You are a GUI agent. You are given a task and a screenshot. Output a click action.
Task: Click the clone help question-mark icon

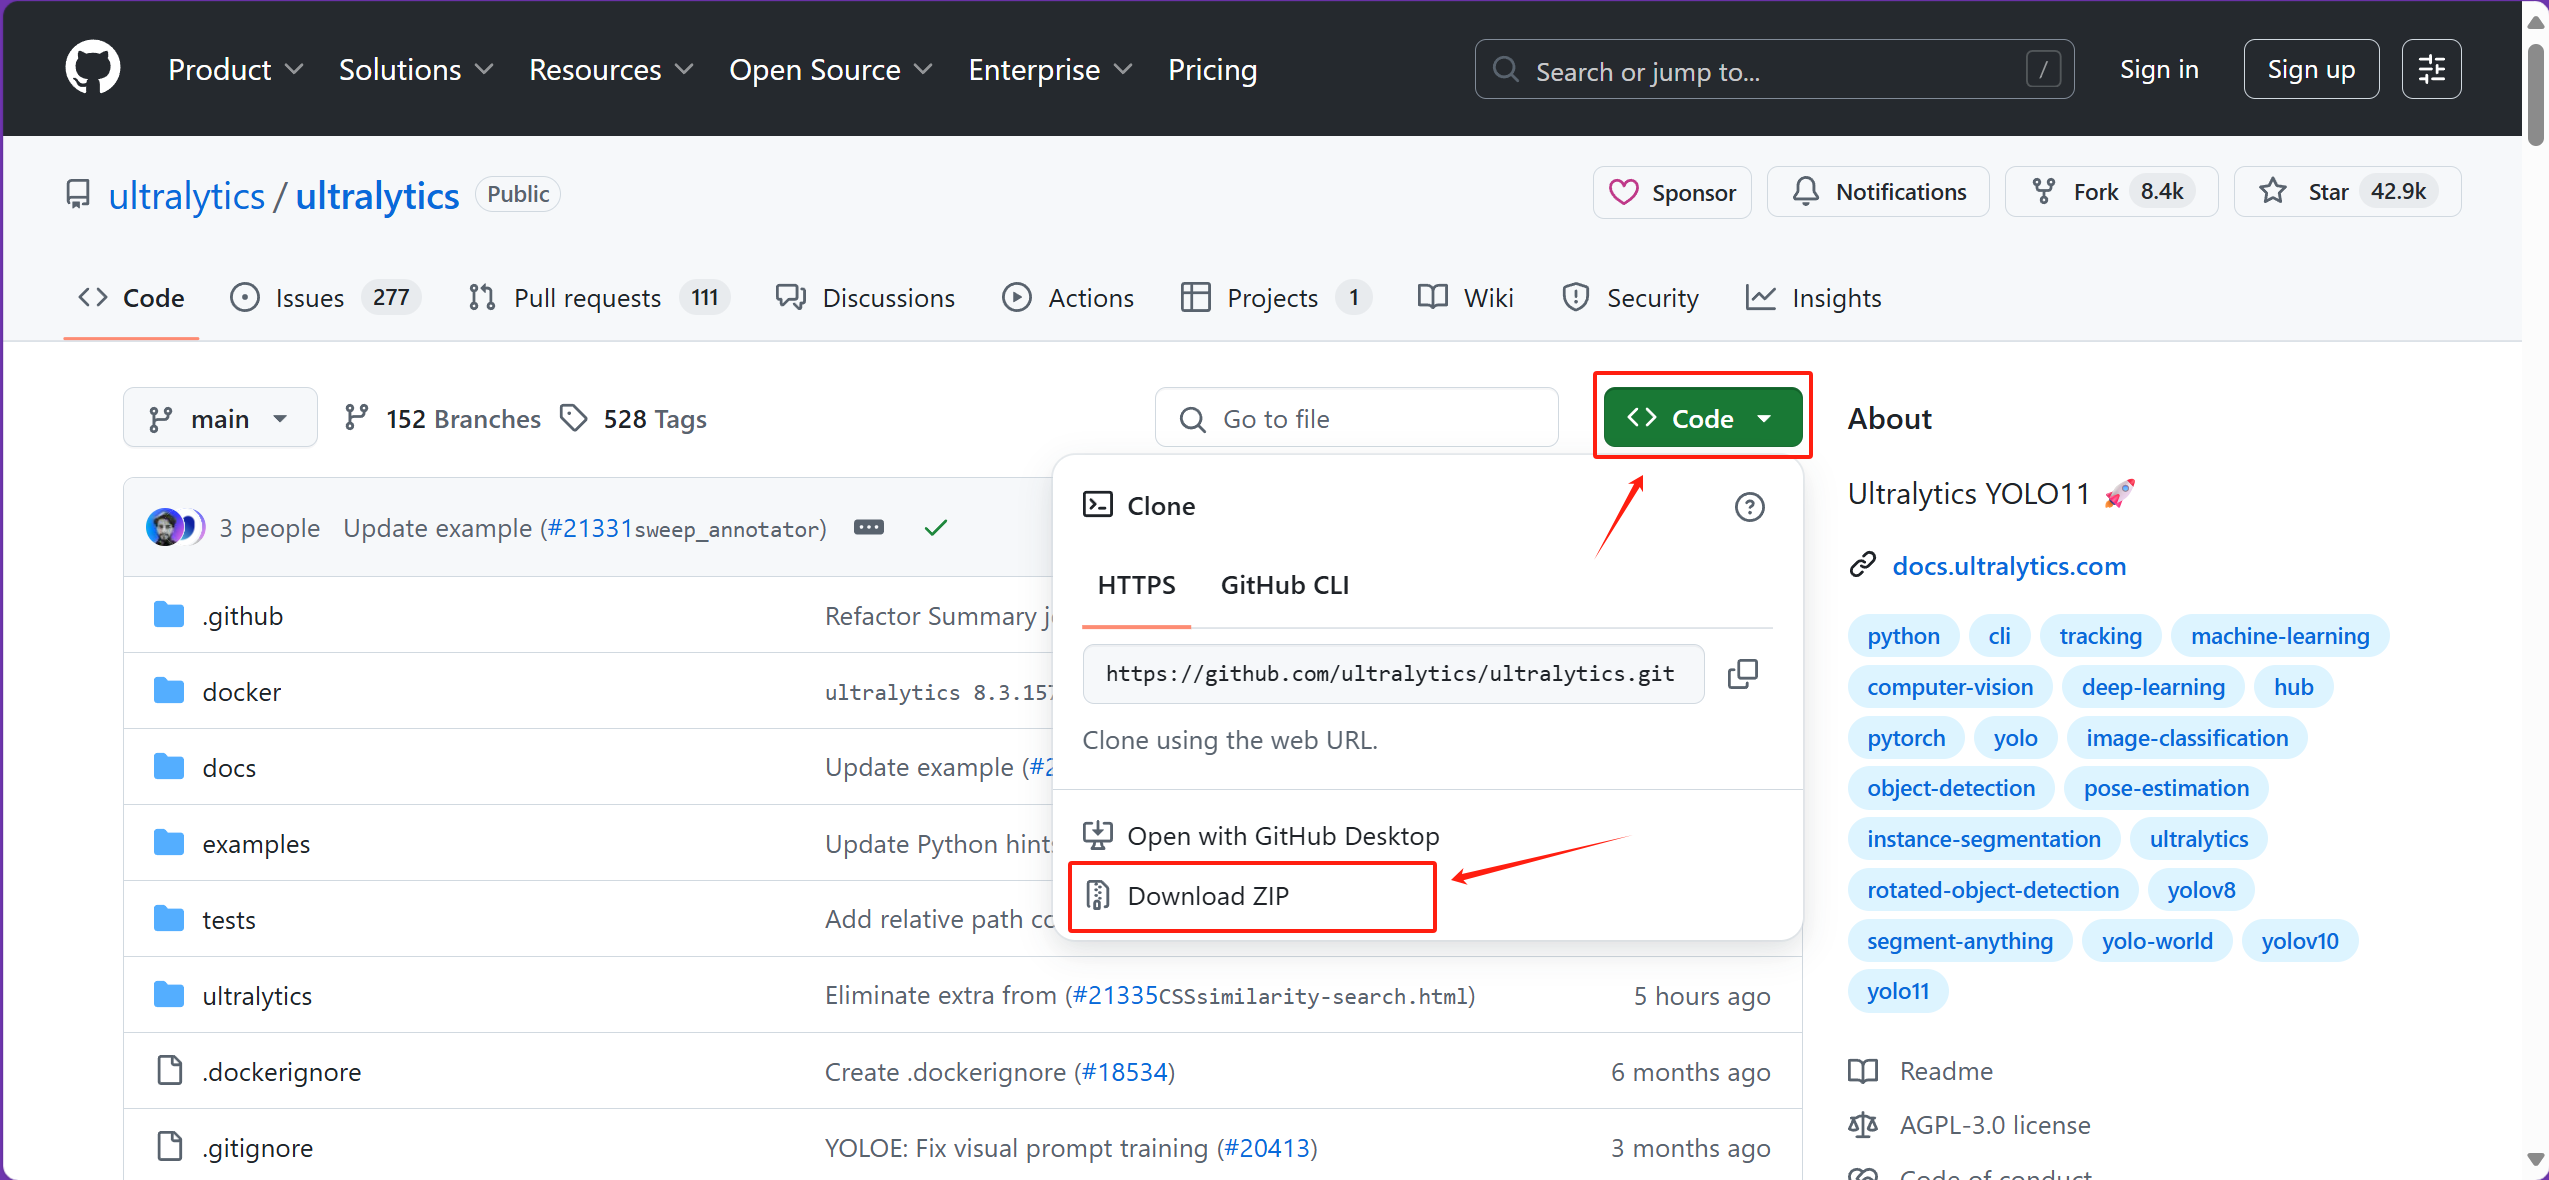coord(1749,507)
